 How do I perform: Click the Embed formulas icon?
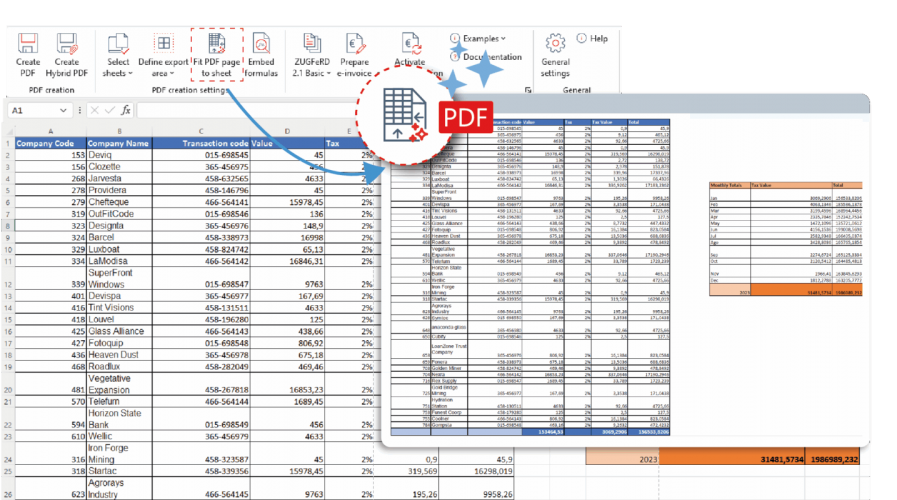[x=261, y=44]
